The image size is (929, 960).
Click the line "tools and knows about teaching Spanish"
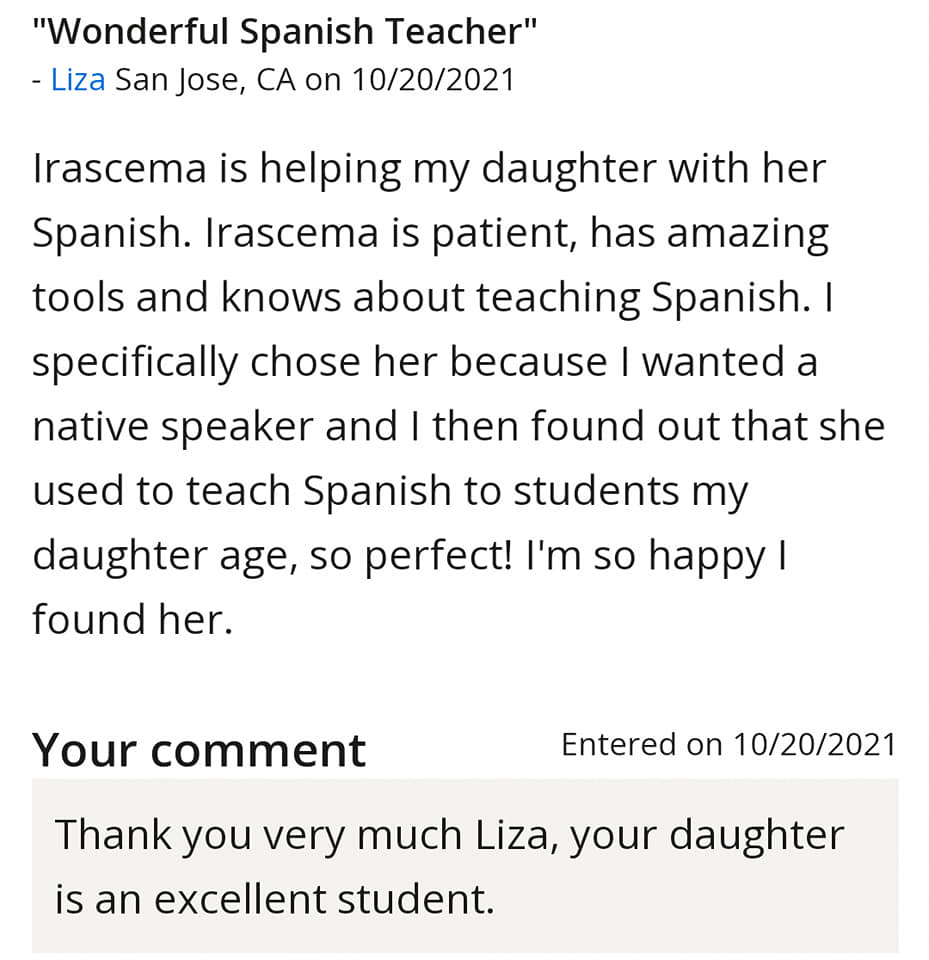coord(433,299)
